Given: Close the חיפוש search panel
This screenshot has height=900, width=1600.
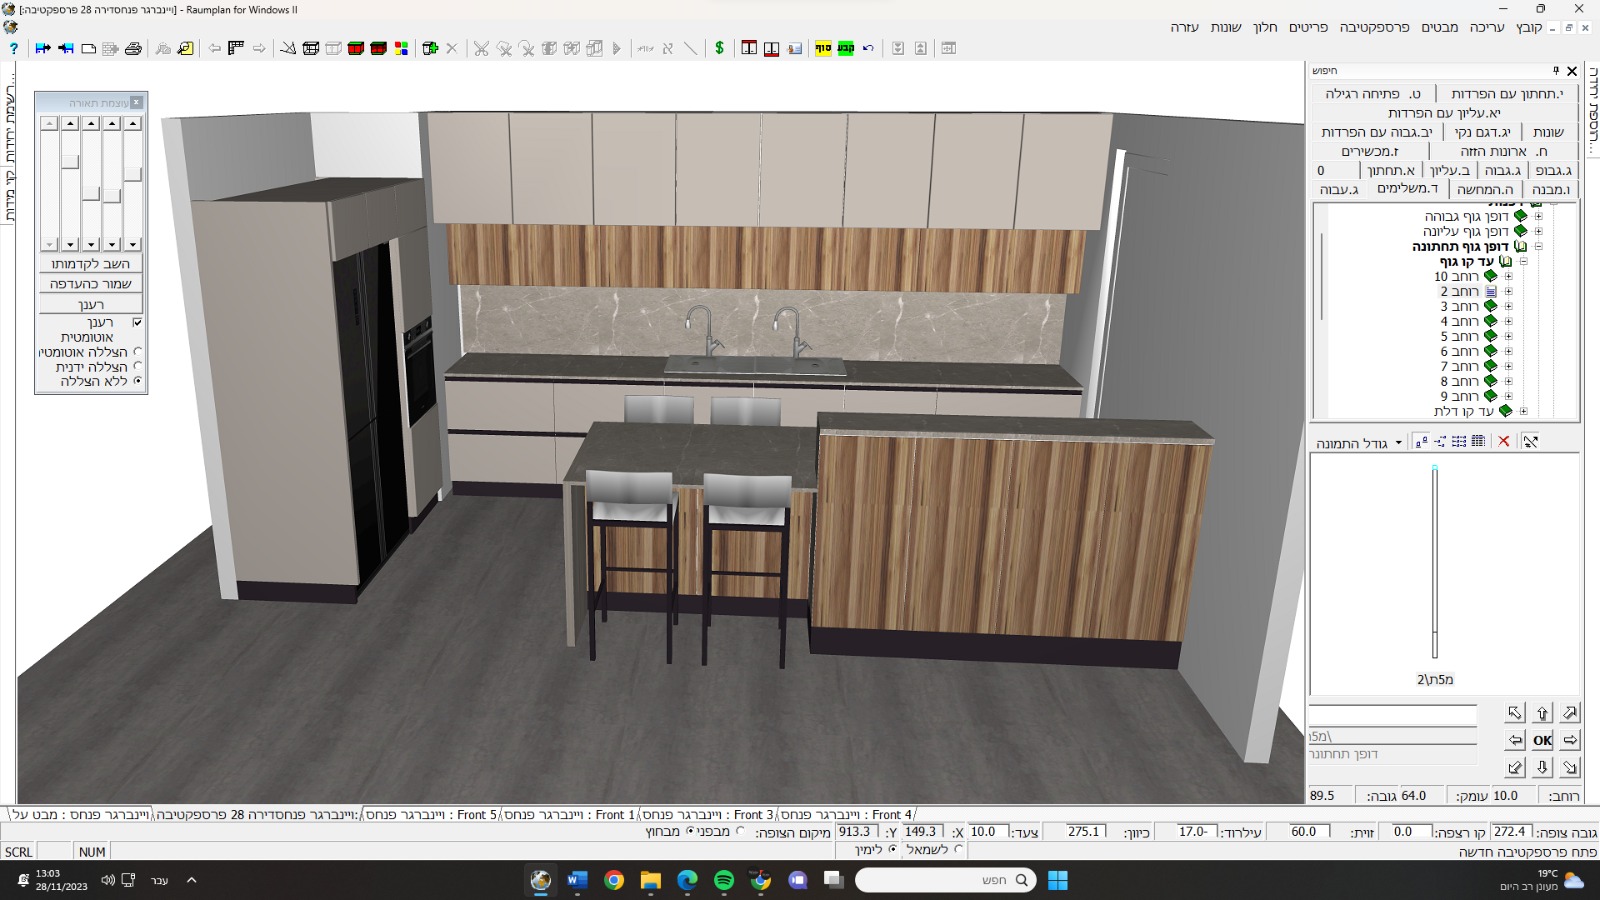Looking at the screenshot, I should click(x=1572, y=71).
